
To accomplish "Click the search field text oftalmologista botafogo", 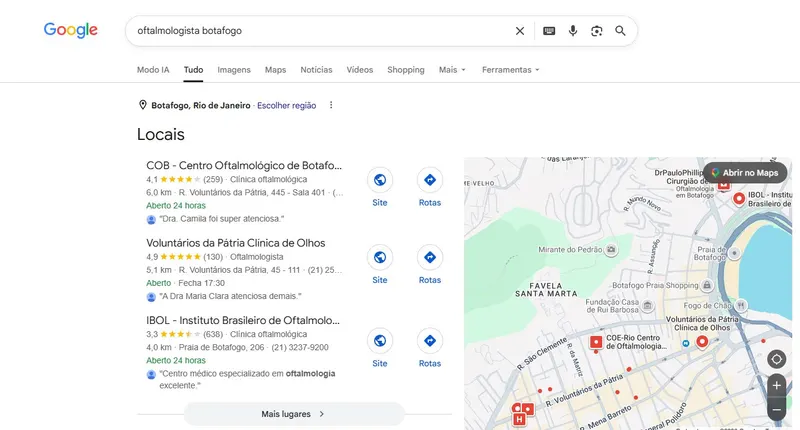I will pyautogui.click(x=189, y=31).
